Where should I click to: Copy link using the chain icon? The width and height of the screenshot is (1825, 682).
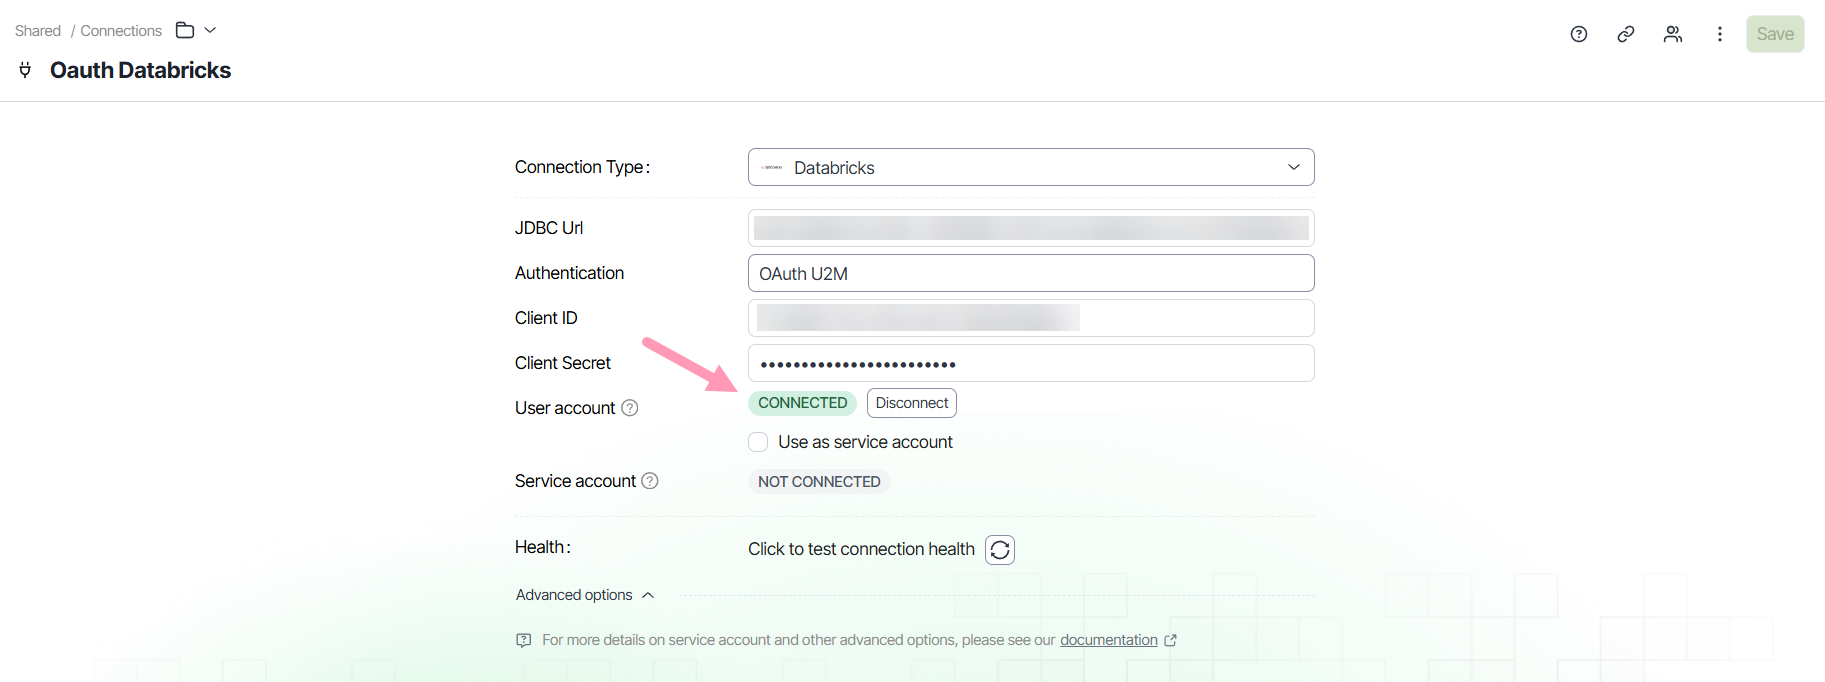(1626, 34)
